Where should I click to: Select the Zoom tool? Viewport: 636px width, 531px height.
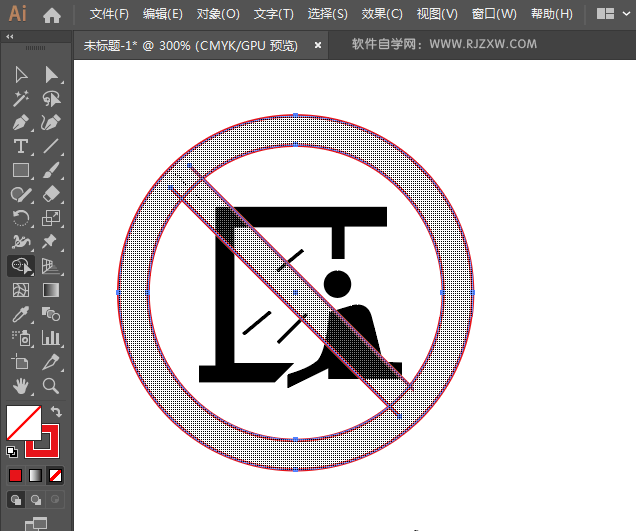(x=51, y=386)
